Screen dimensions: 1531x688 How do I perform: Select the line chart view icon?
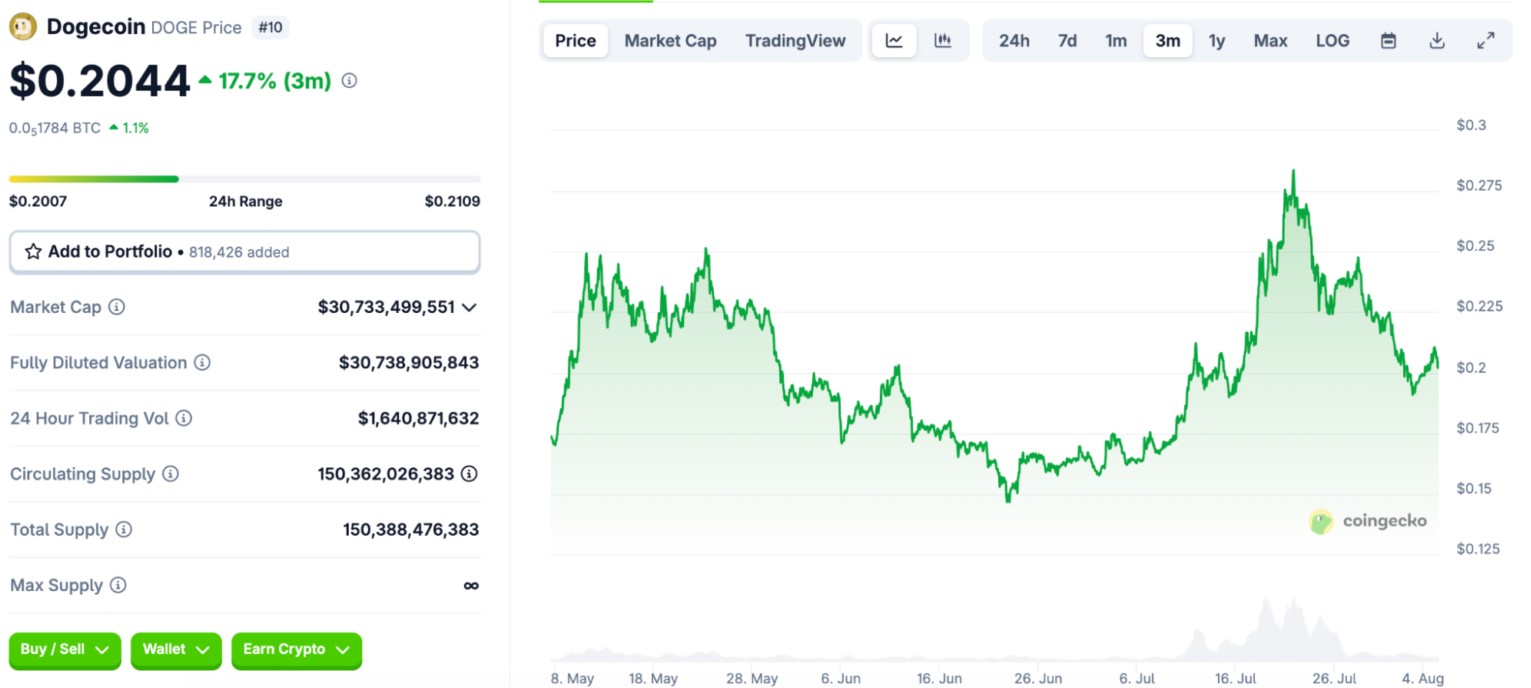click(x=893, y=40)
